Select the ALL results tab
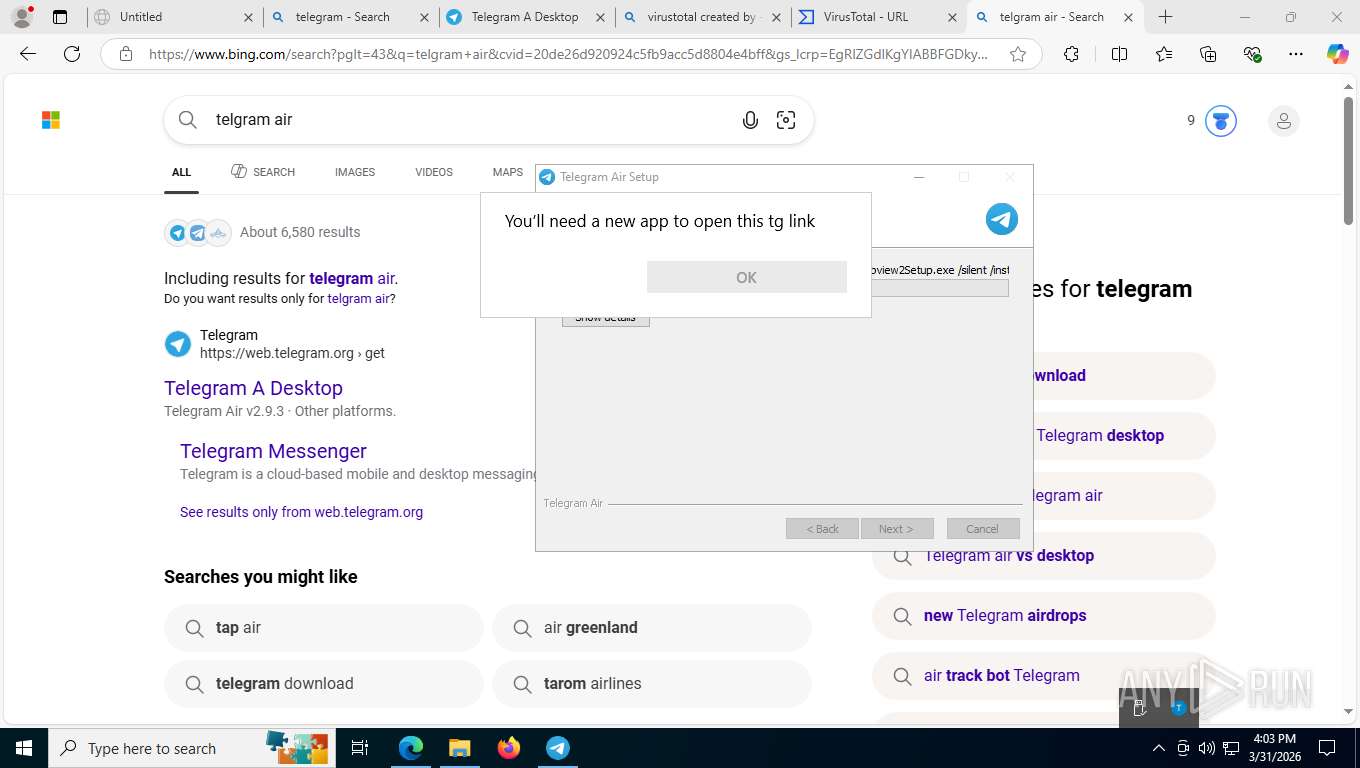This screenshot has height=768, width=1360. pyautogui.click(x=181, y=172)
